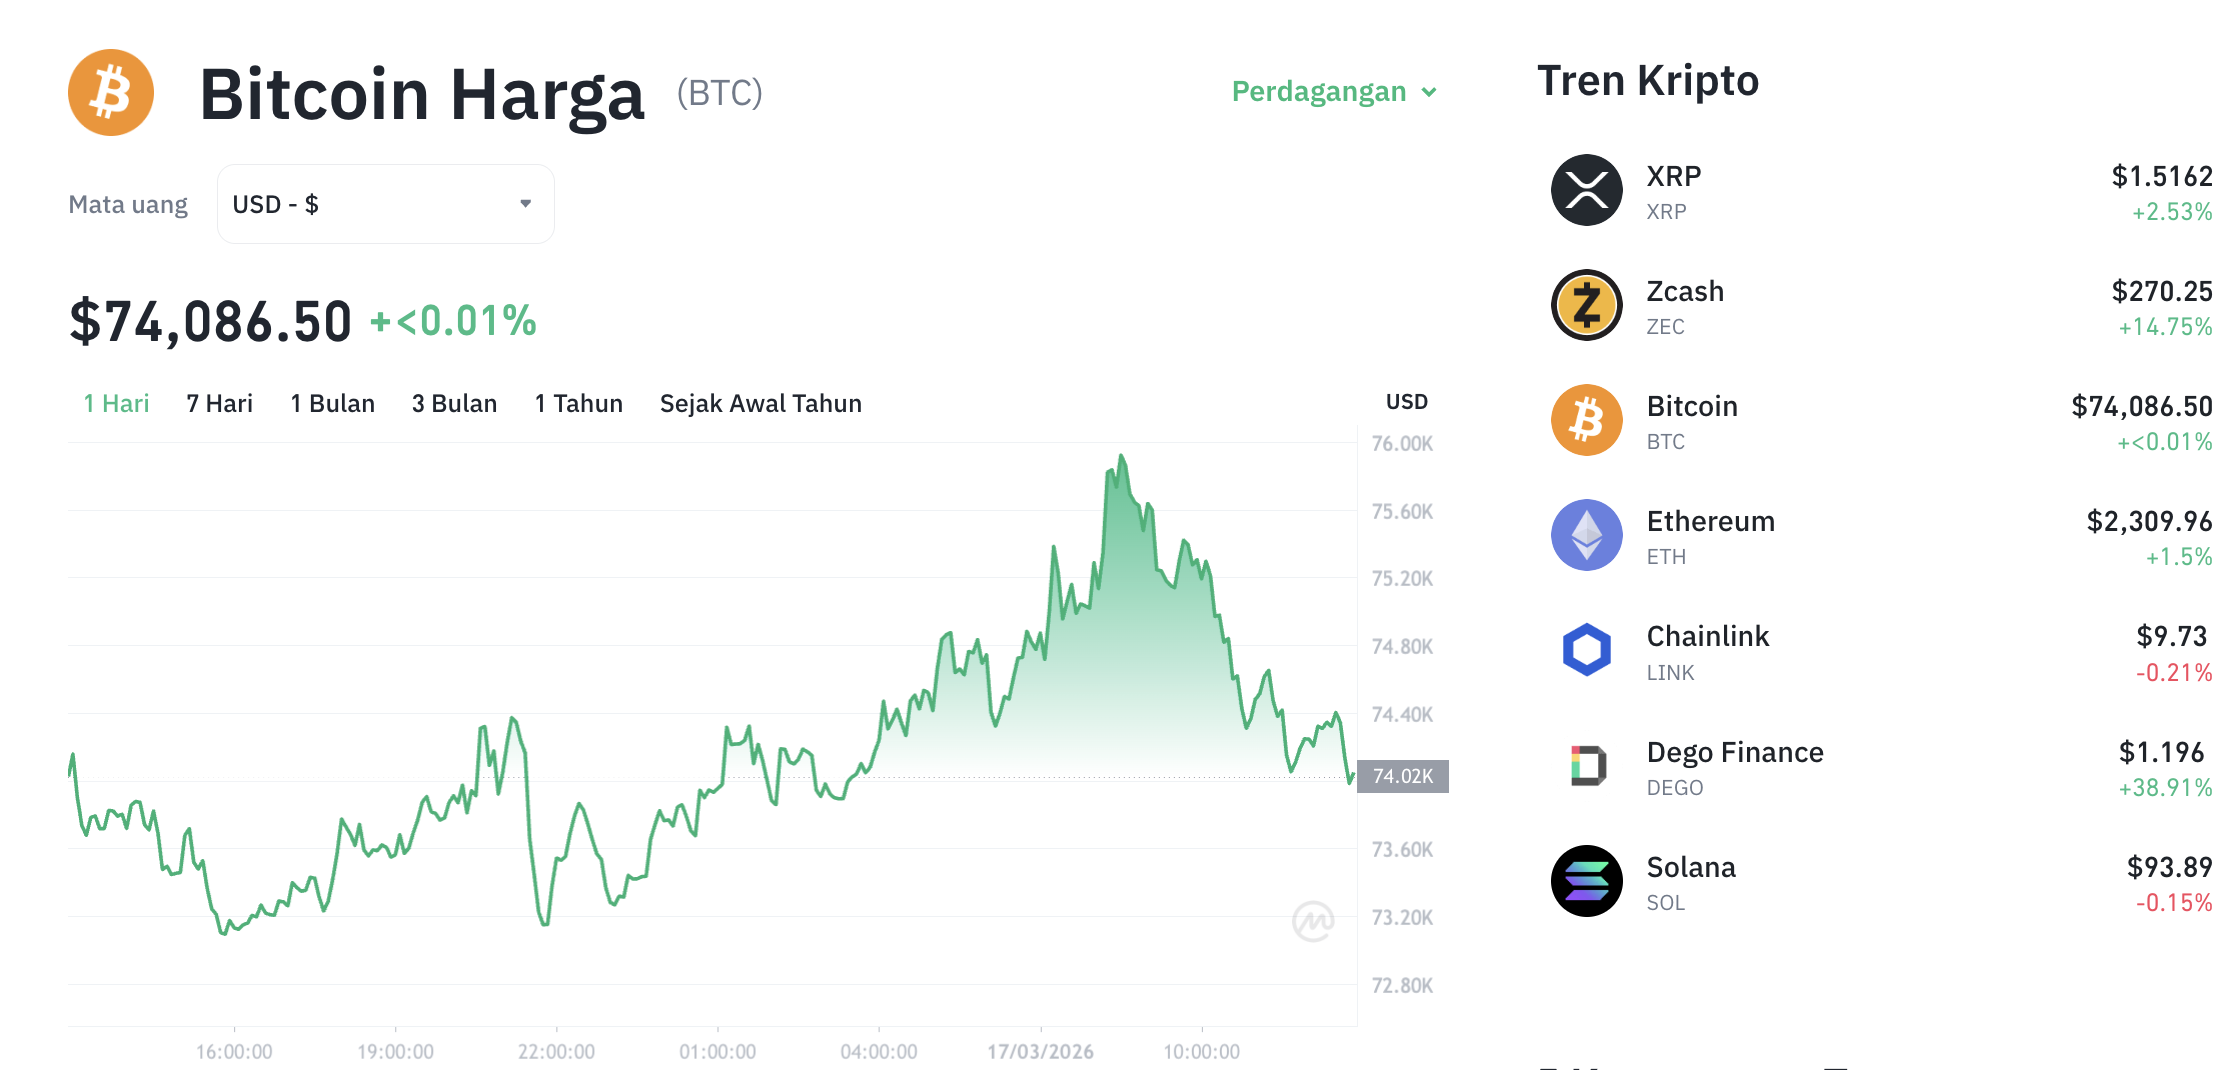Select the XRP coin icon in Tren Kripto
The width and height of the screenshot is (2228, 1070).
pyautogui.click(x=1586, y=190)
